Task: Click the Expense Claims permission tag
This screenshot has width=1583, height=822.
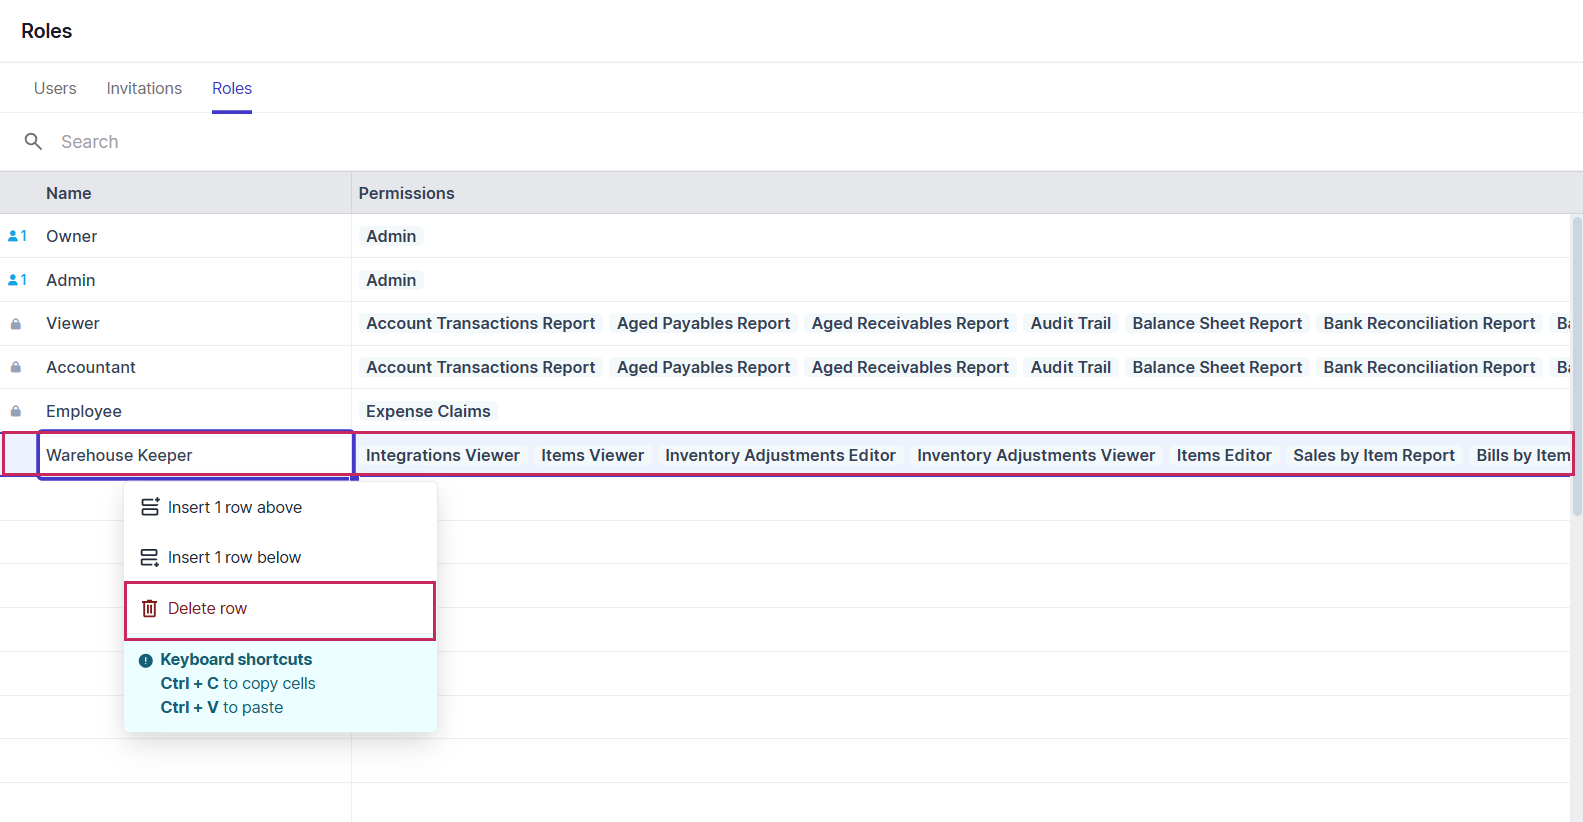Action: (x=428, y=411)
